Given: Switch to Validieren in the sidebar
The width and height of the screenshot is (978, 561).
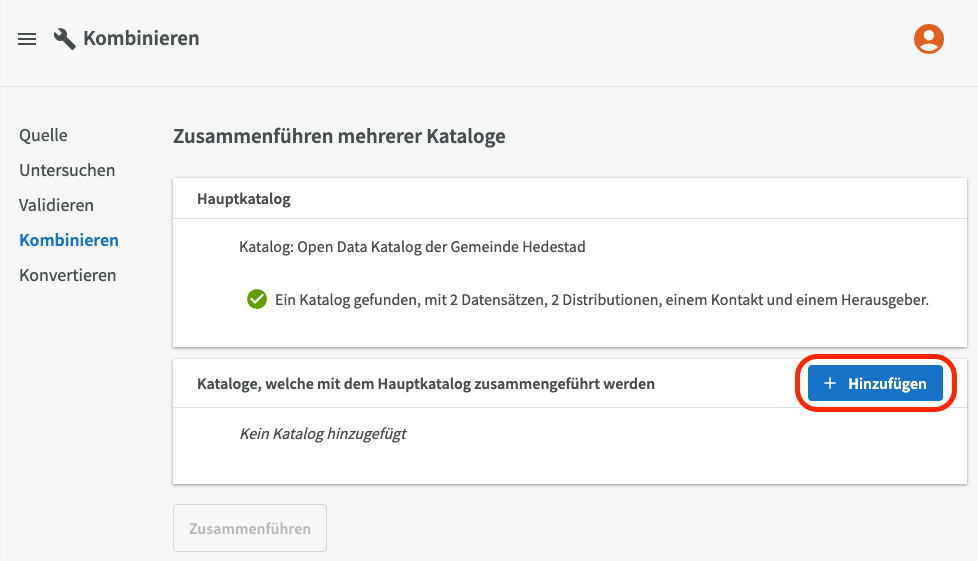Looking at the screenshot, I should coord(56,205).
